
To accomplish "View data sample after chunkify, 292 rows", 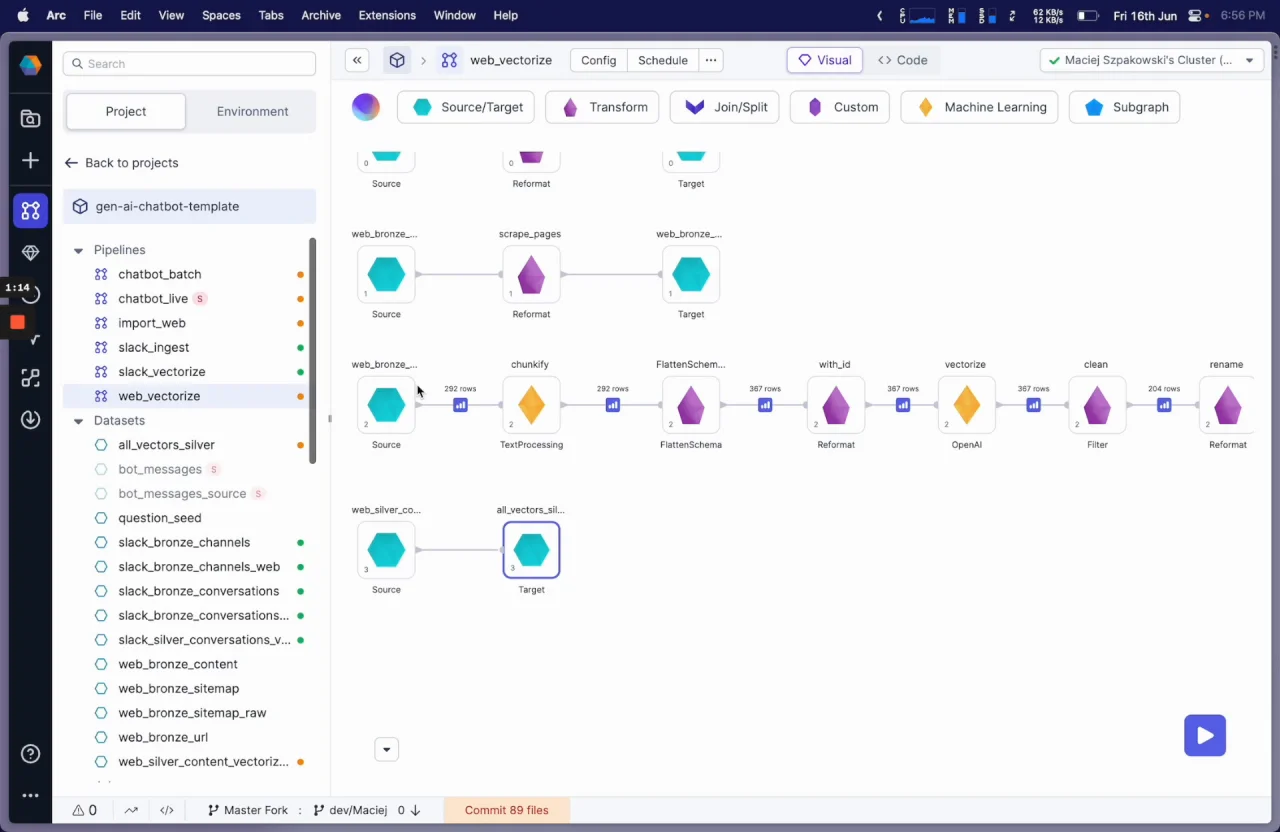I will [612, 405].
